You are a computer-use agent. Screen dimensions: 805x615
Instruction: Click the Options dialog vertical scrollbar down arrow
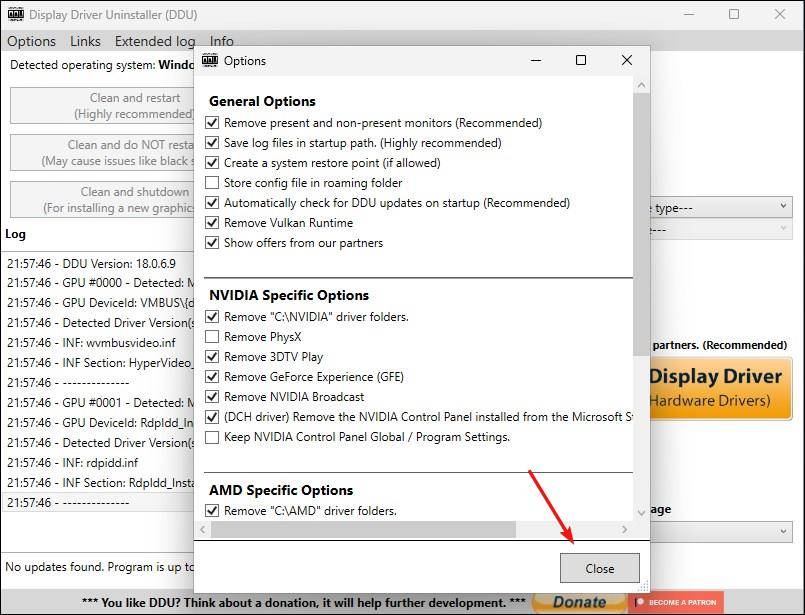coord(641,512)
